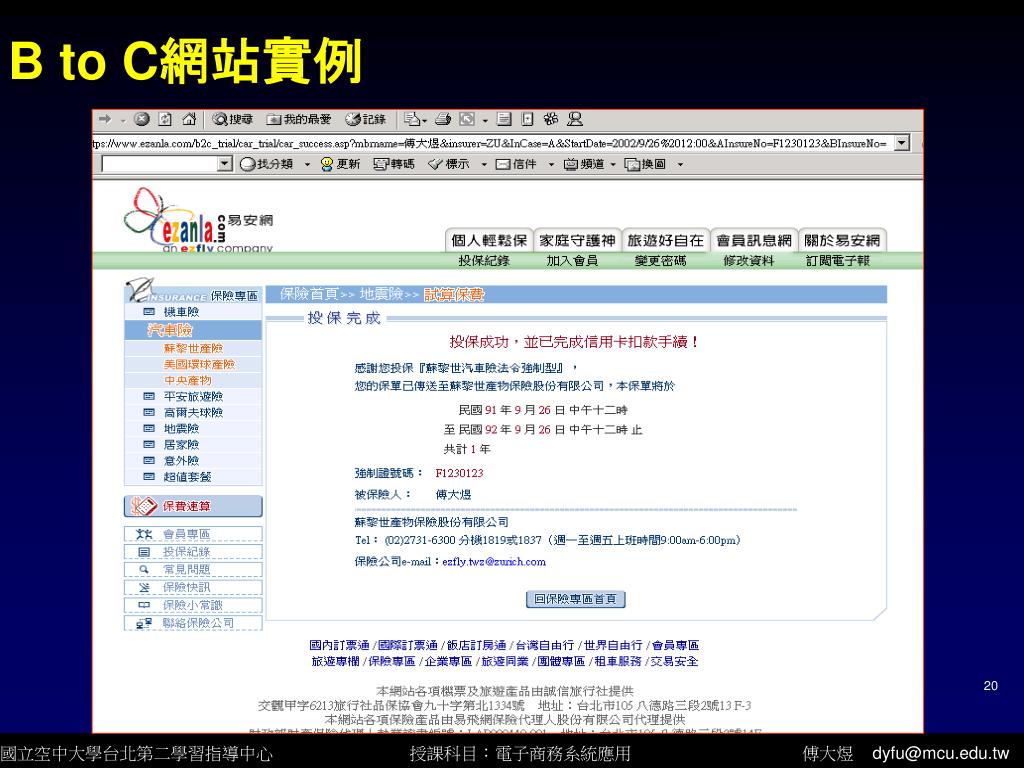Image resolution: width=1024 pixels, height=768 pixels.
Task: Click 加入會員 submenu item
Action: point(572,261)
